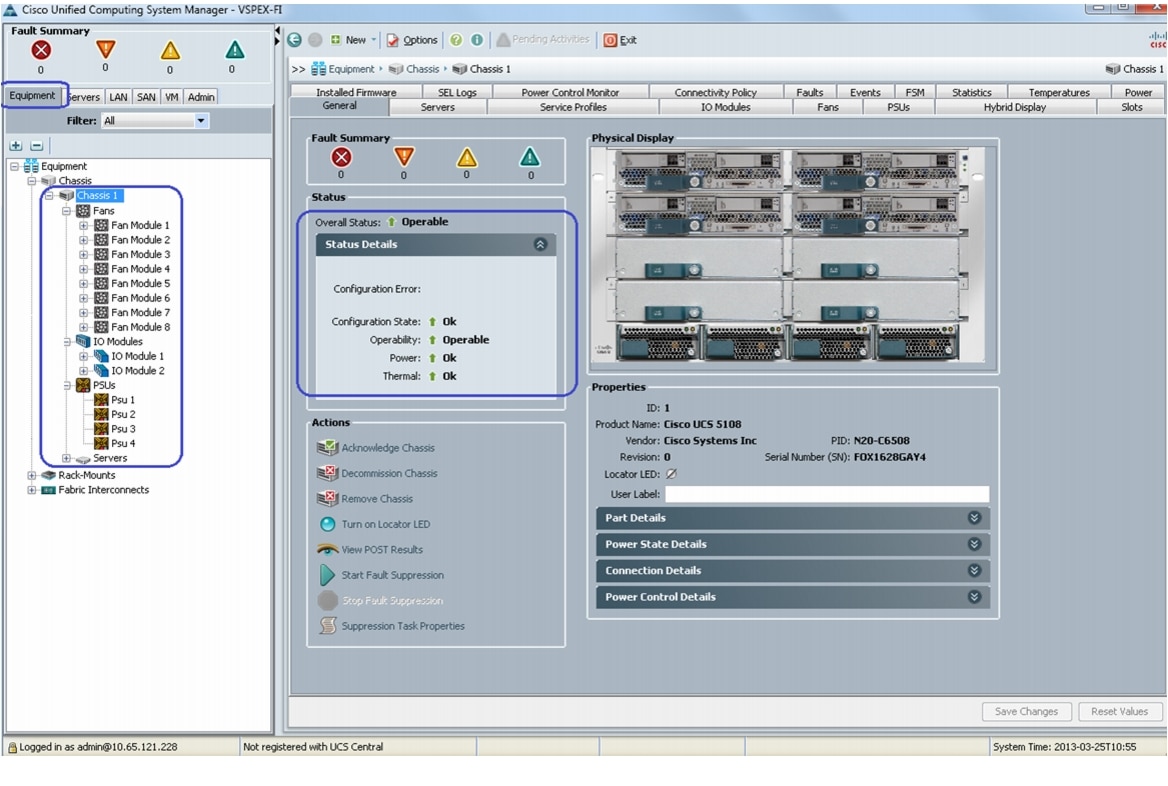Click the Decommission Chassis icon
The width and height of the screenshot is (1168, 786).
(x=327, y=473)
